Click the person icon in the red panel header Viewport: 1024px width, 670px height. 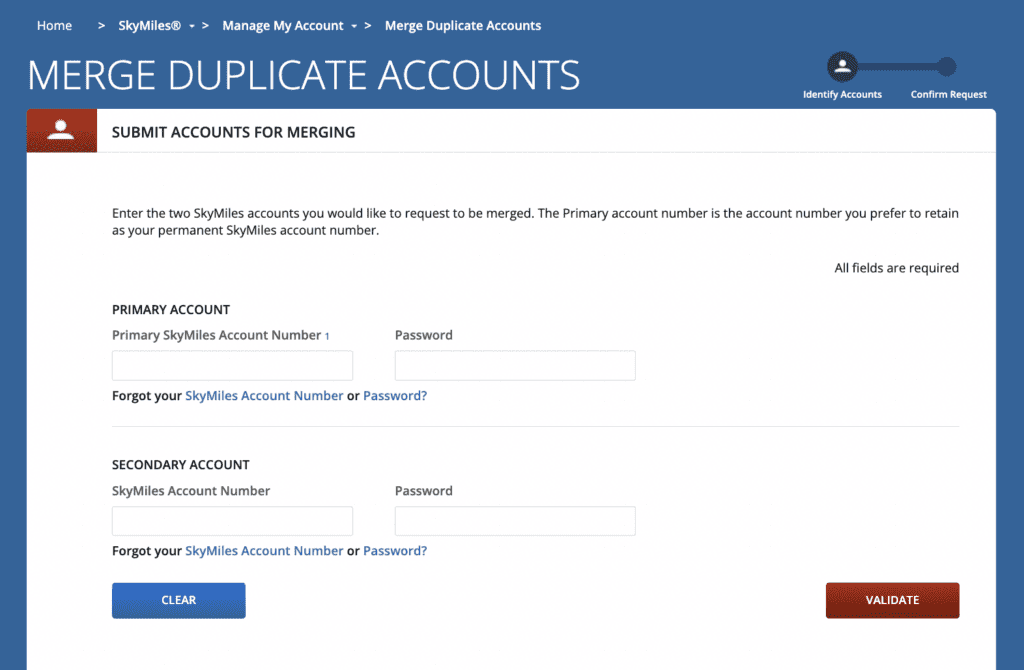(x=61, y=130)
